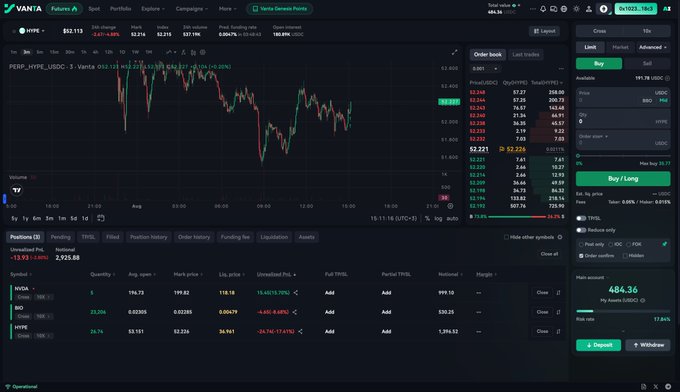This screenshot has height=392, width=680.
Task: Click the Deposit button
Action: pos(598,345)
